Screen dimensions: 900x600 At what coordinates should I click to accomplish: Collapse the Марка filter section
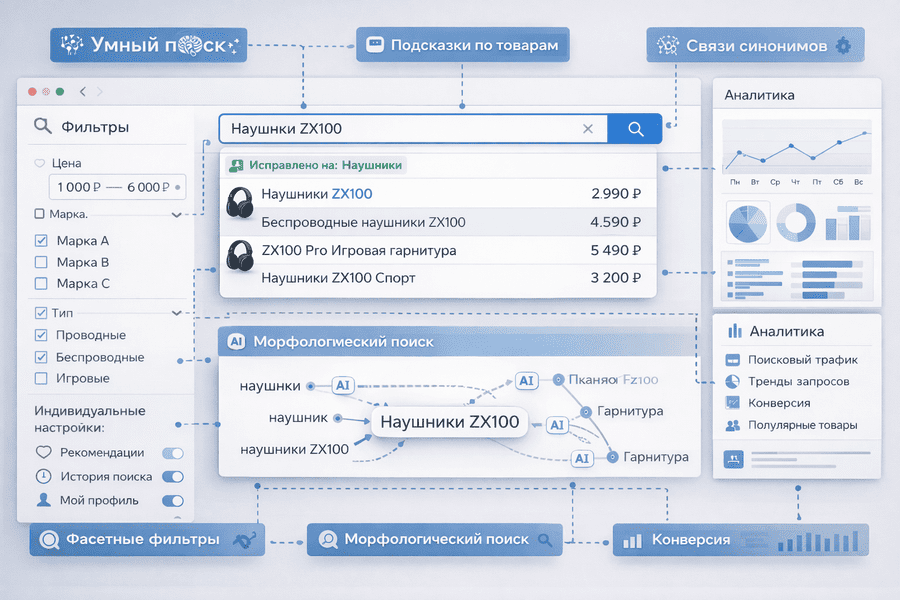176,213
